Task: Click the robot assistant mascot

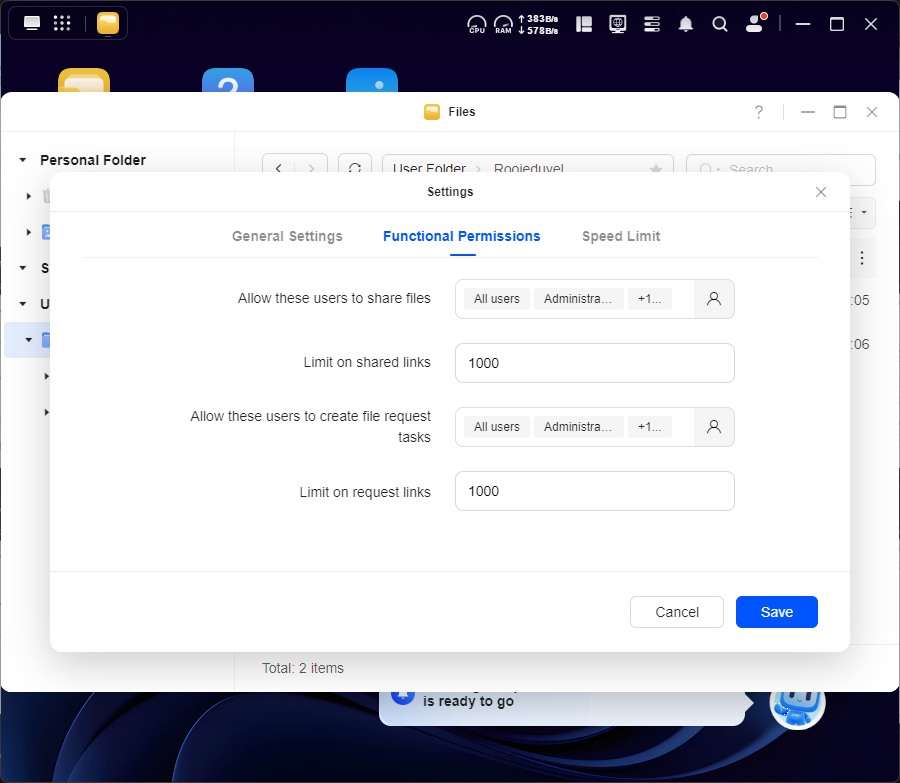Action: pyautogui.click(x=796, y=702)
